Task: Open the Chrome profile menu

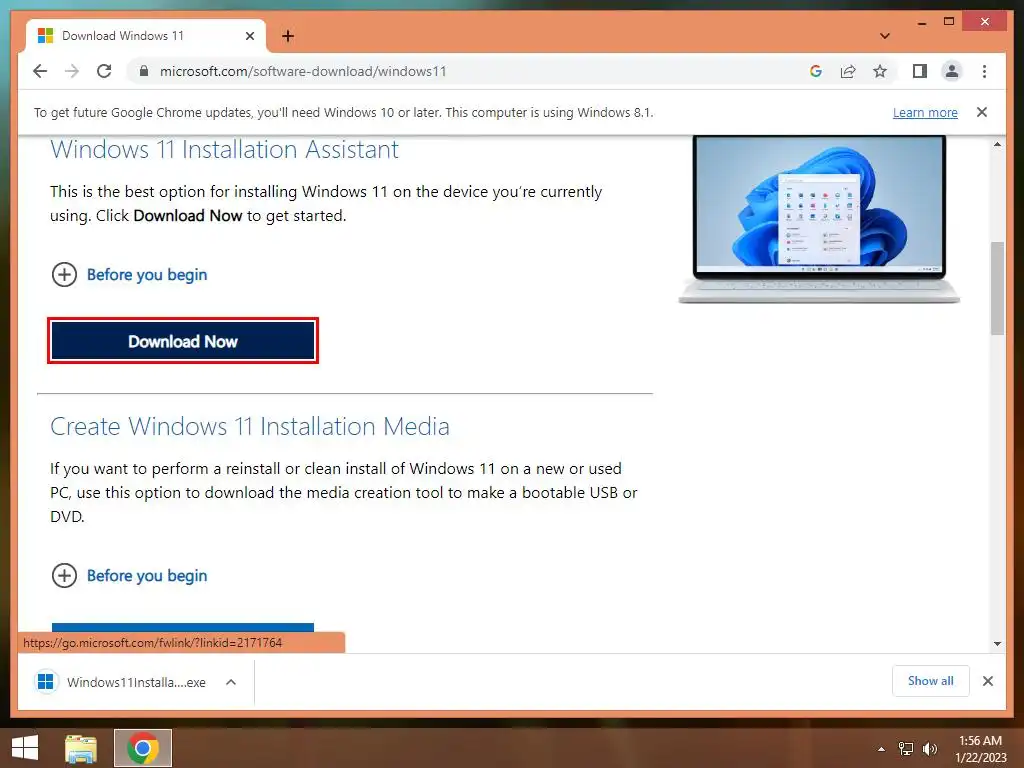Action: 952,71
